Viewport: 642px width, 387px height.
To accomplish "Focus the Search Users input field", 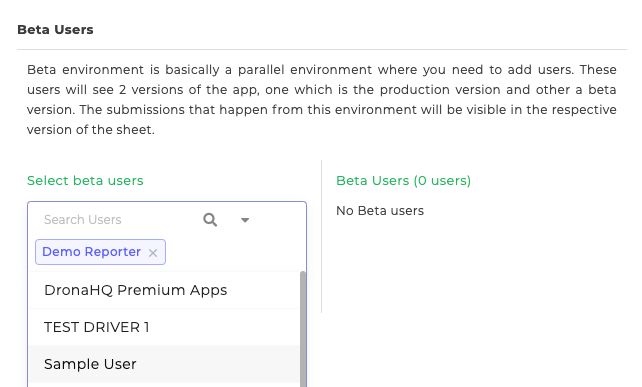I will click(119, 220).
